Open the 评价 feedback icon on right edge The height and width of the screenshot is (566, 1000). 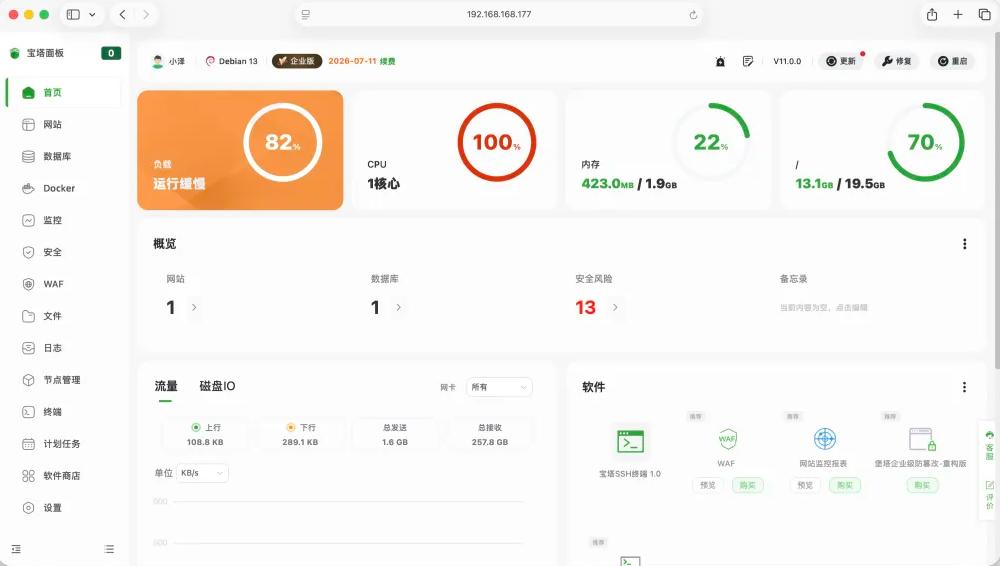(990, 492)
